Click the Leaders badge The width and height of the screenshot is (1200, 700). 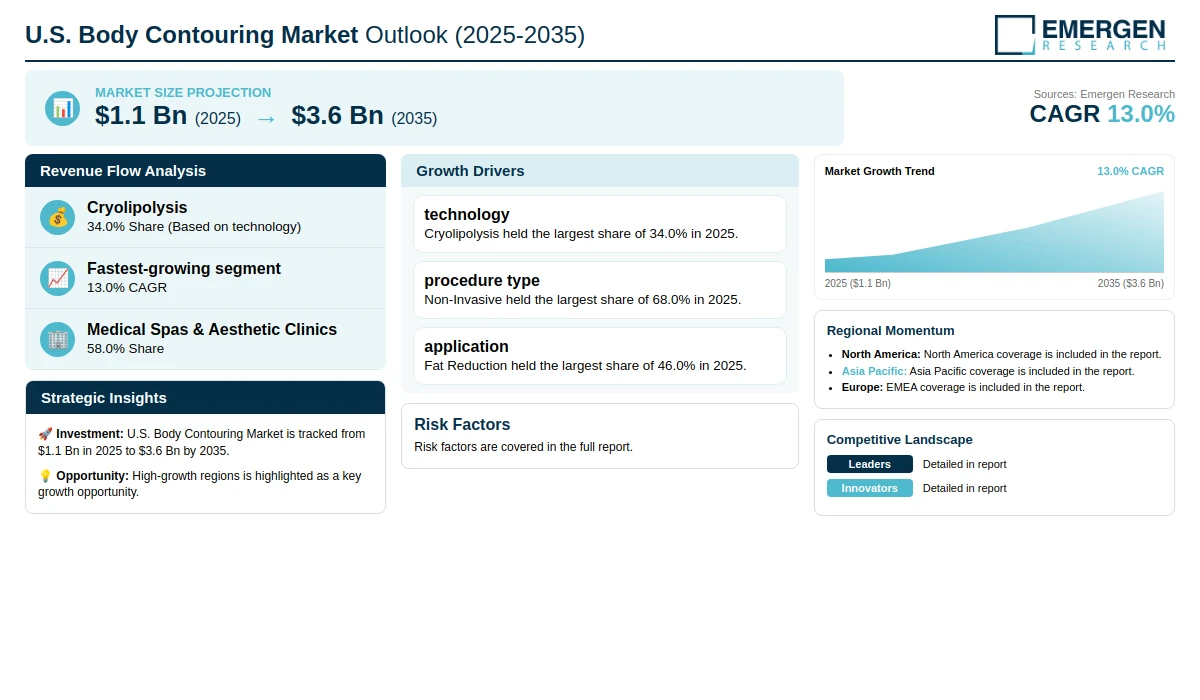tap(870, 464)
